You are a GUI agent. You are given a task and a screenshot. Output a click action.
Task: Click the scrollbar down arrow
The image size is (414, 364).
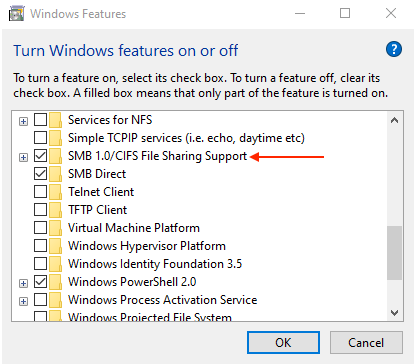[x=394, y=313]
